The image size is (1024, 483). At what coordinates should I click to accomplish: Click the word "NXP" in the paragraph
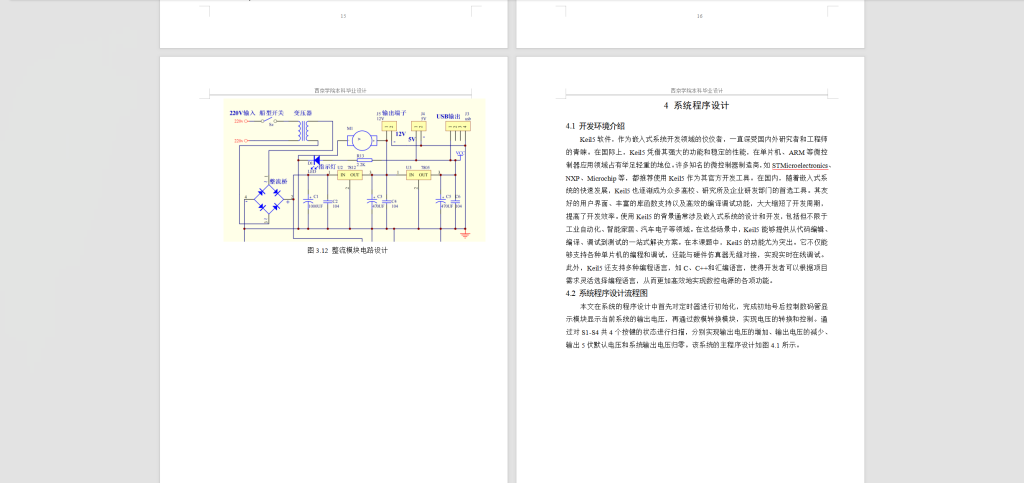tap(573, 178)
